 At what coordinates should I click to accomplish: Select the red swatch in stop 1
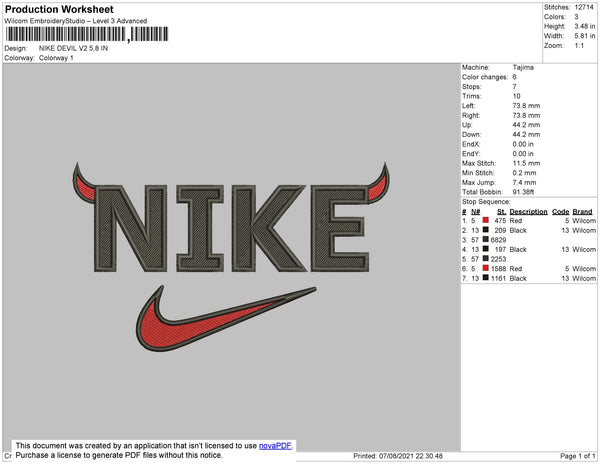coord(485,220)
